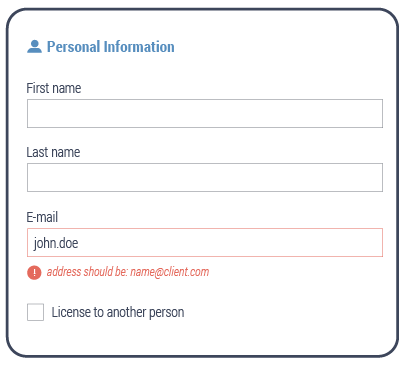Click the E-mail label
This screenshot has width=406, height=366.
42,217
